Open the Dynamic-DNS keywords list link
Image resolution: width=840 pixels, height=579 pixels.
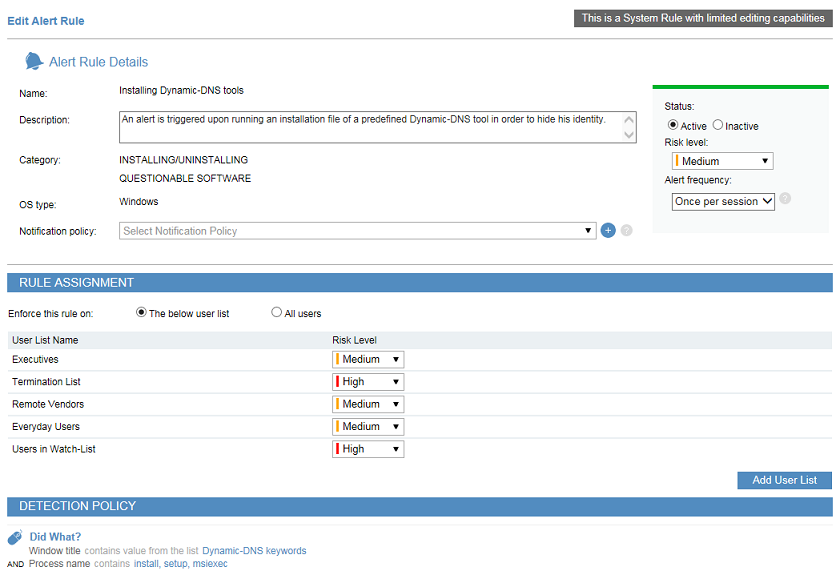[254, 551]
